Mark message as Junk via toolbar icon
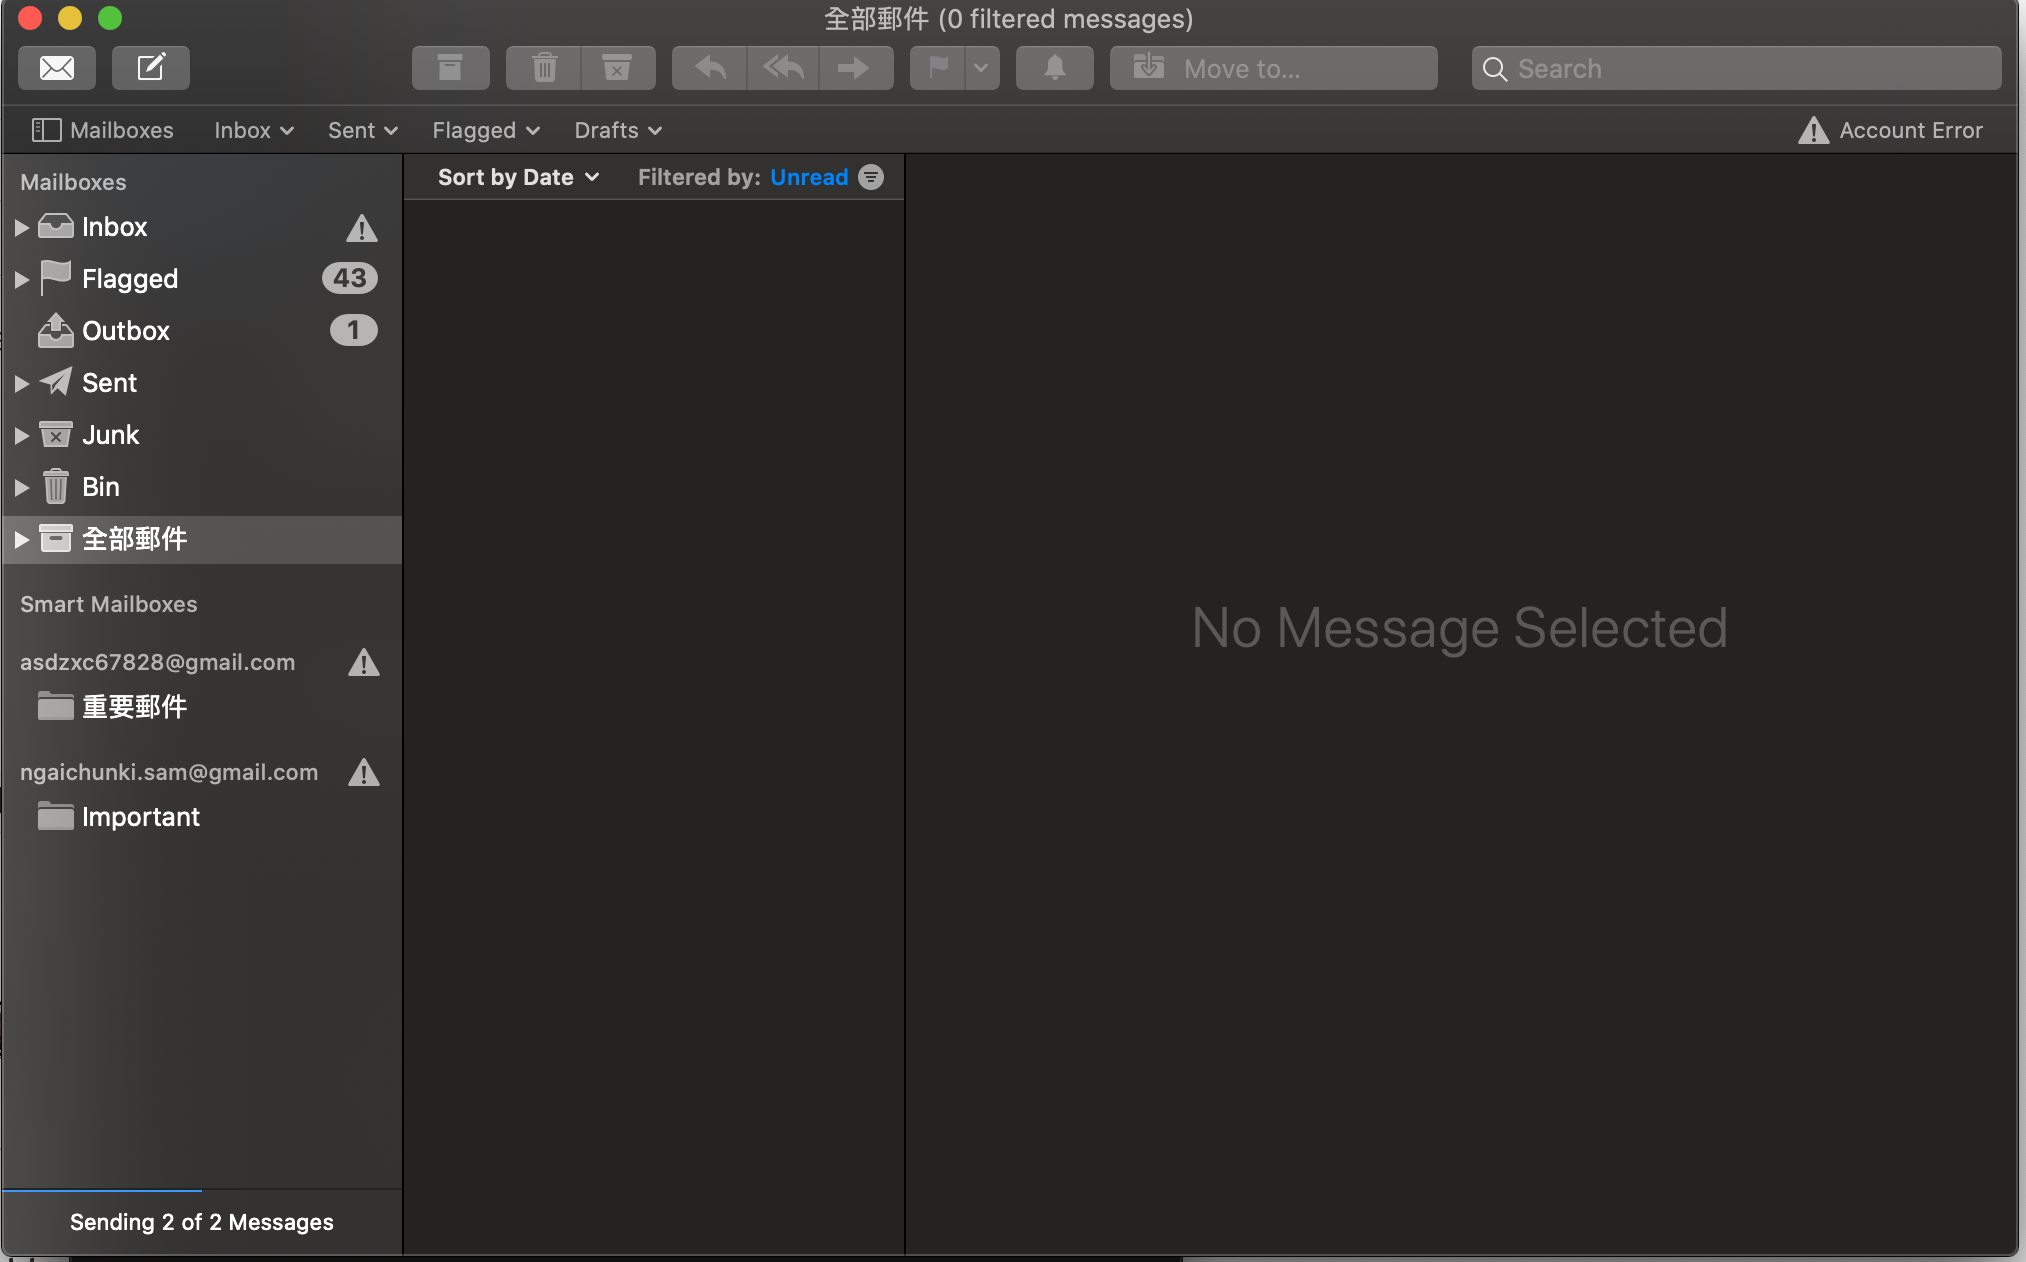The width and height of the screenshot is (2026, 1262). 618,67
